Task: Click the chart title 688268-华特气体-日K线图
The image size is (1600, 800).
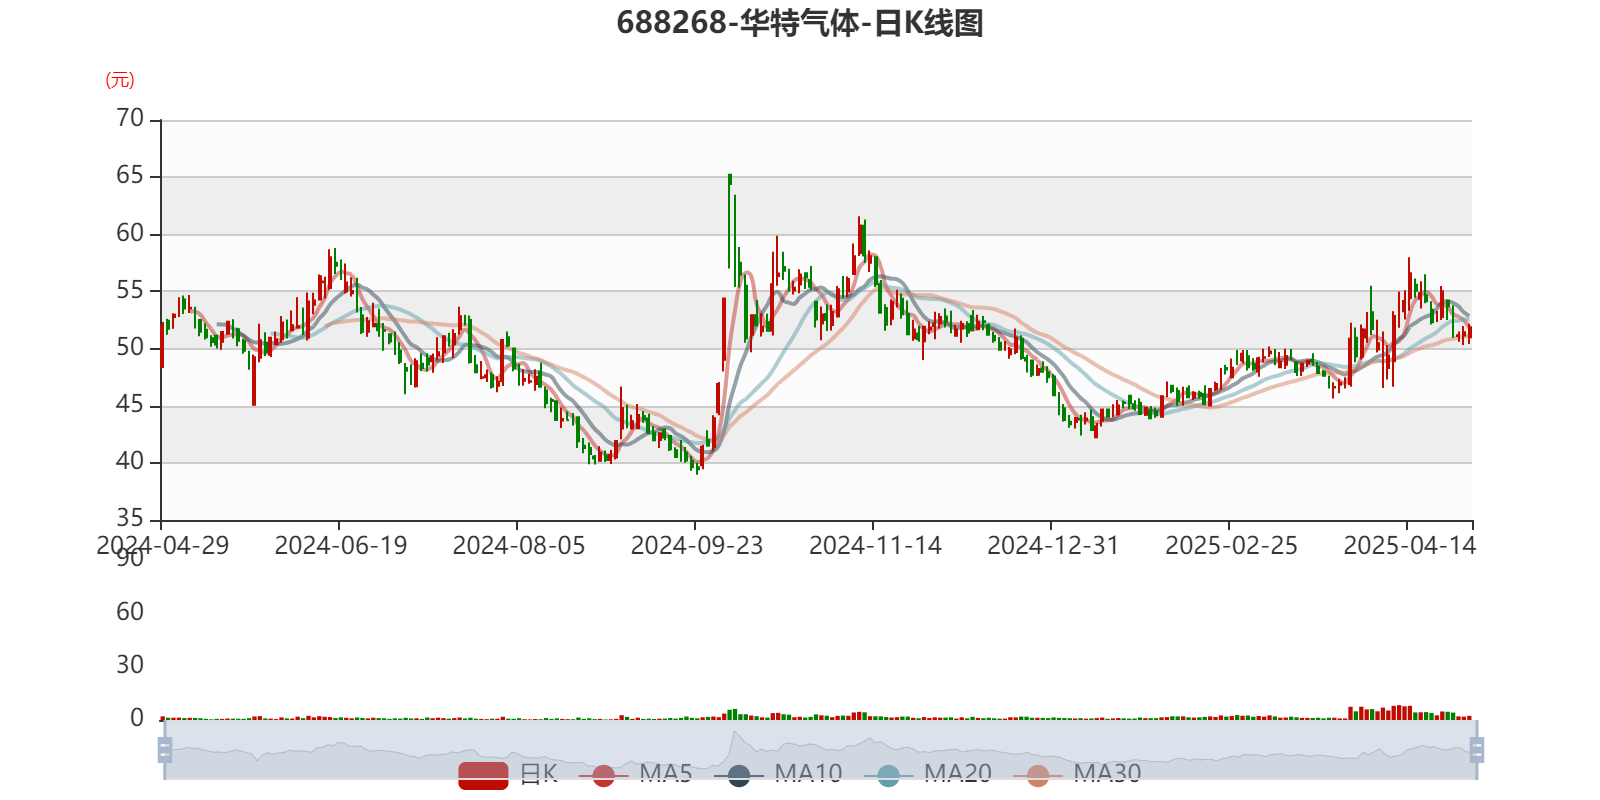Action: 800,23
